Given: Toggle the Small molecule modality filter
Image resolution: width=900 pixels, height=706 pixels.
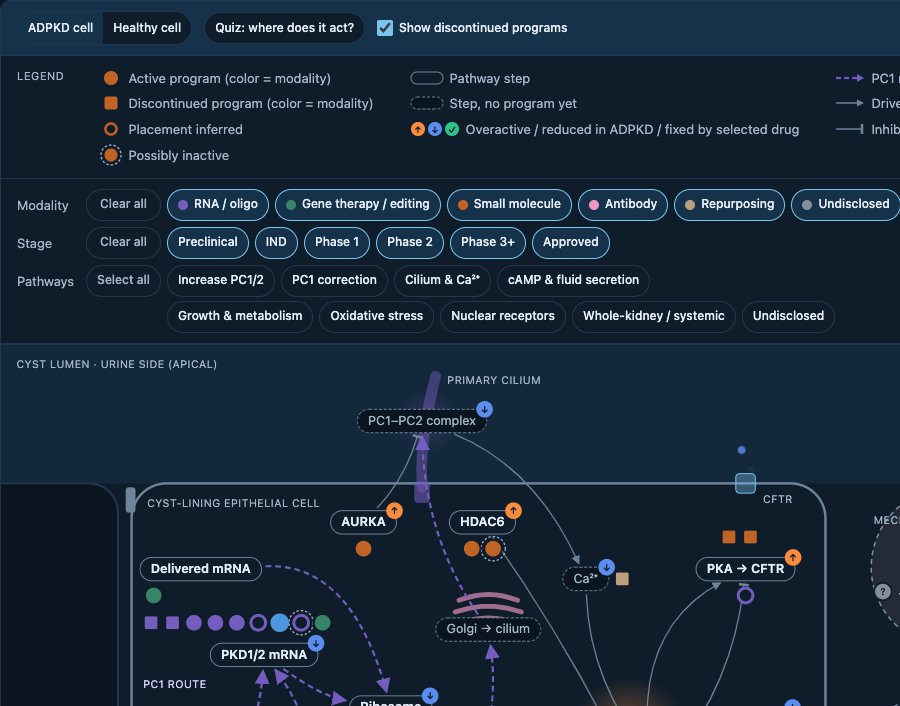Looking at the screenshot, I should pos(509,204).
